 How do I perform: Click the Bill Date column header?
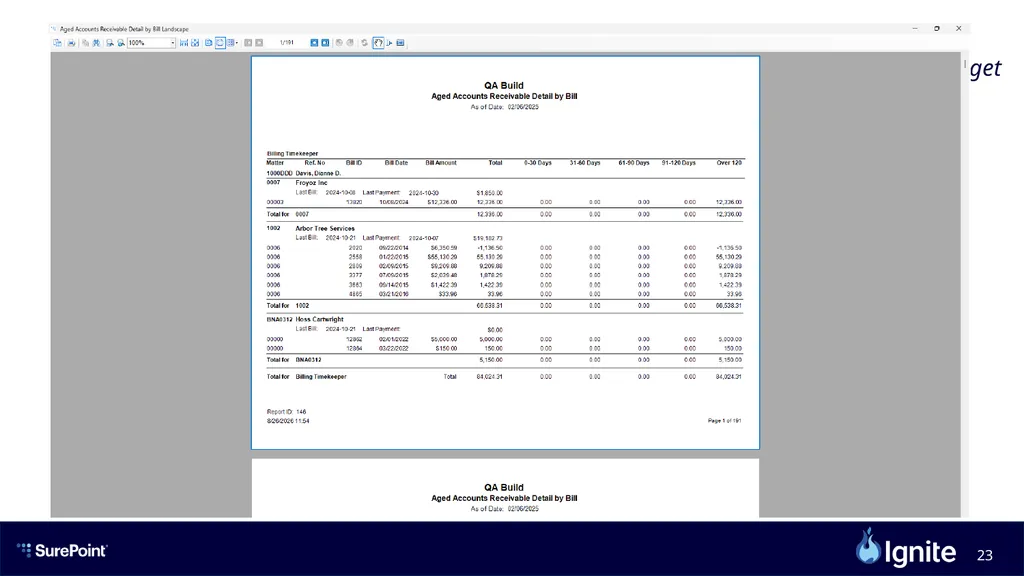(396, 163)
